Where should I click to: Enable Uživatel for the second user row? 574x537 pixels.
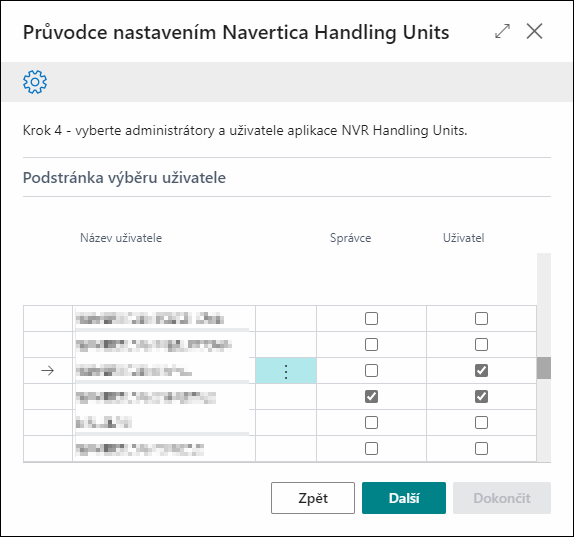[481, 344]
